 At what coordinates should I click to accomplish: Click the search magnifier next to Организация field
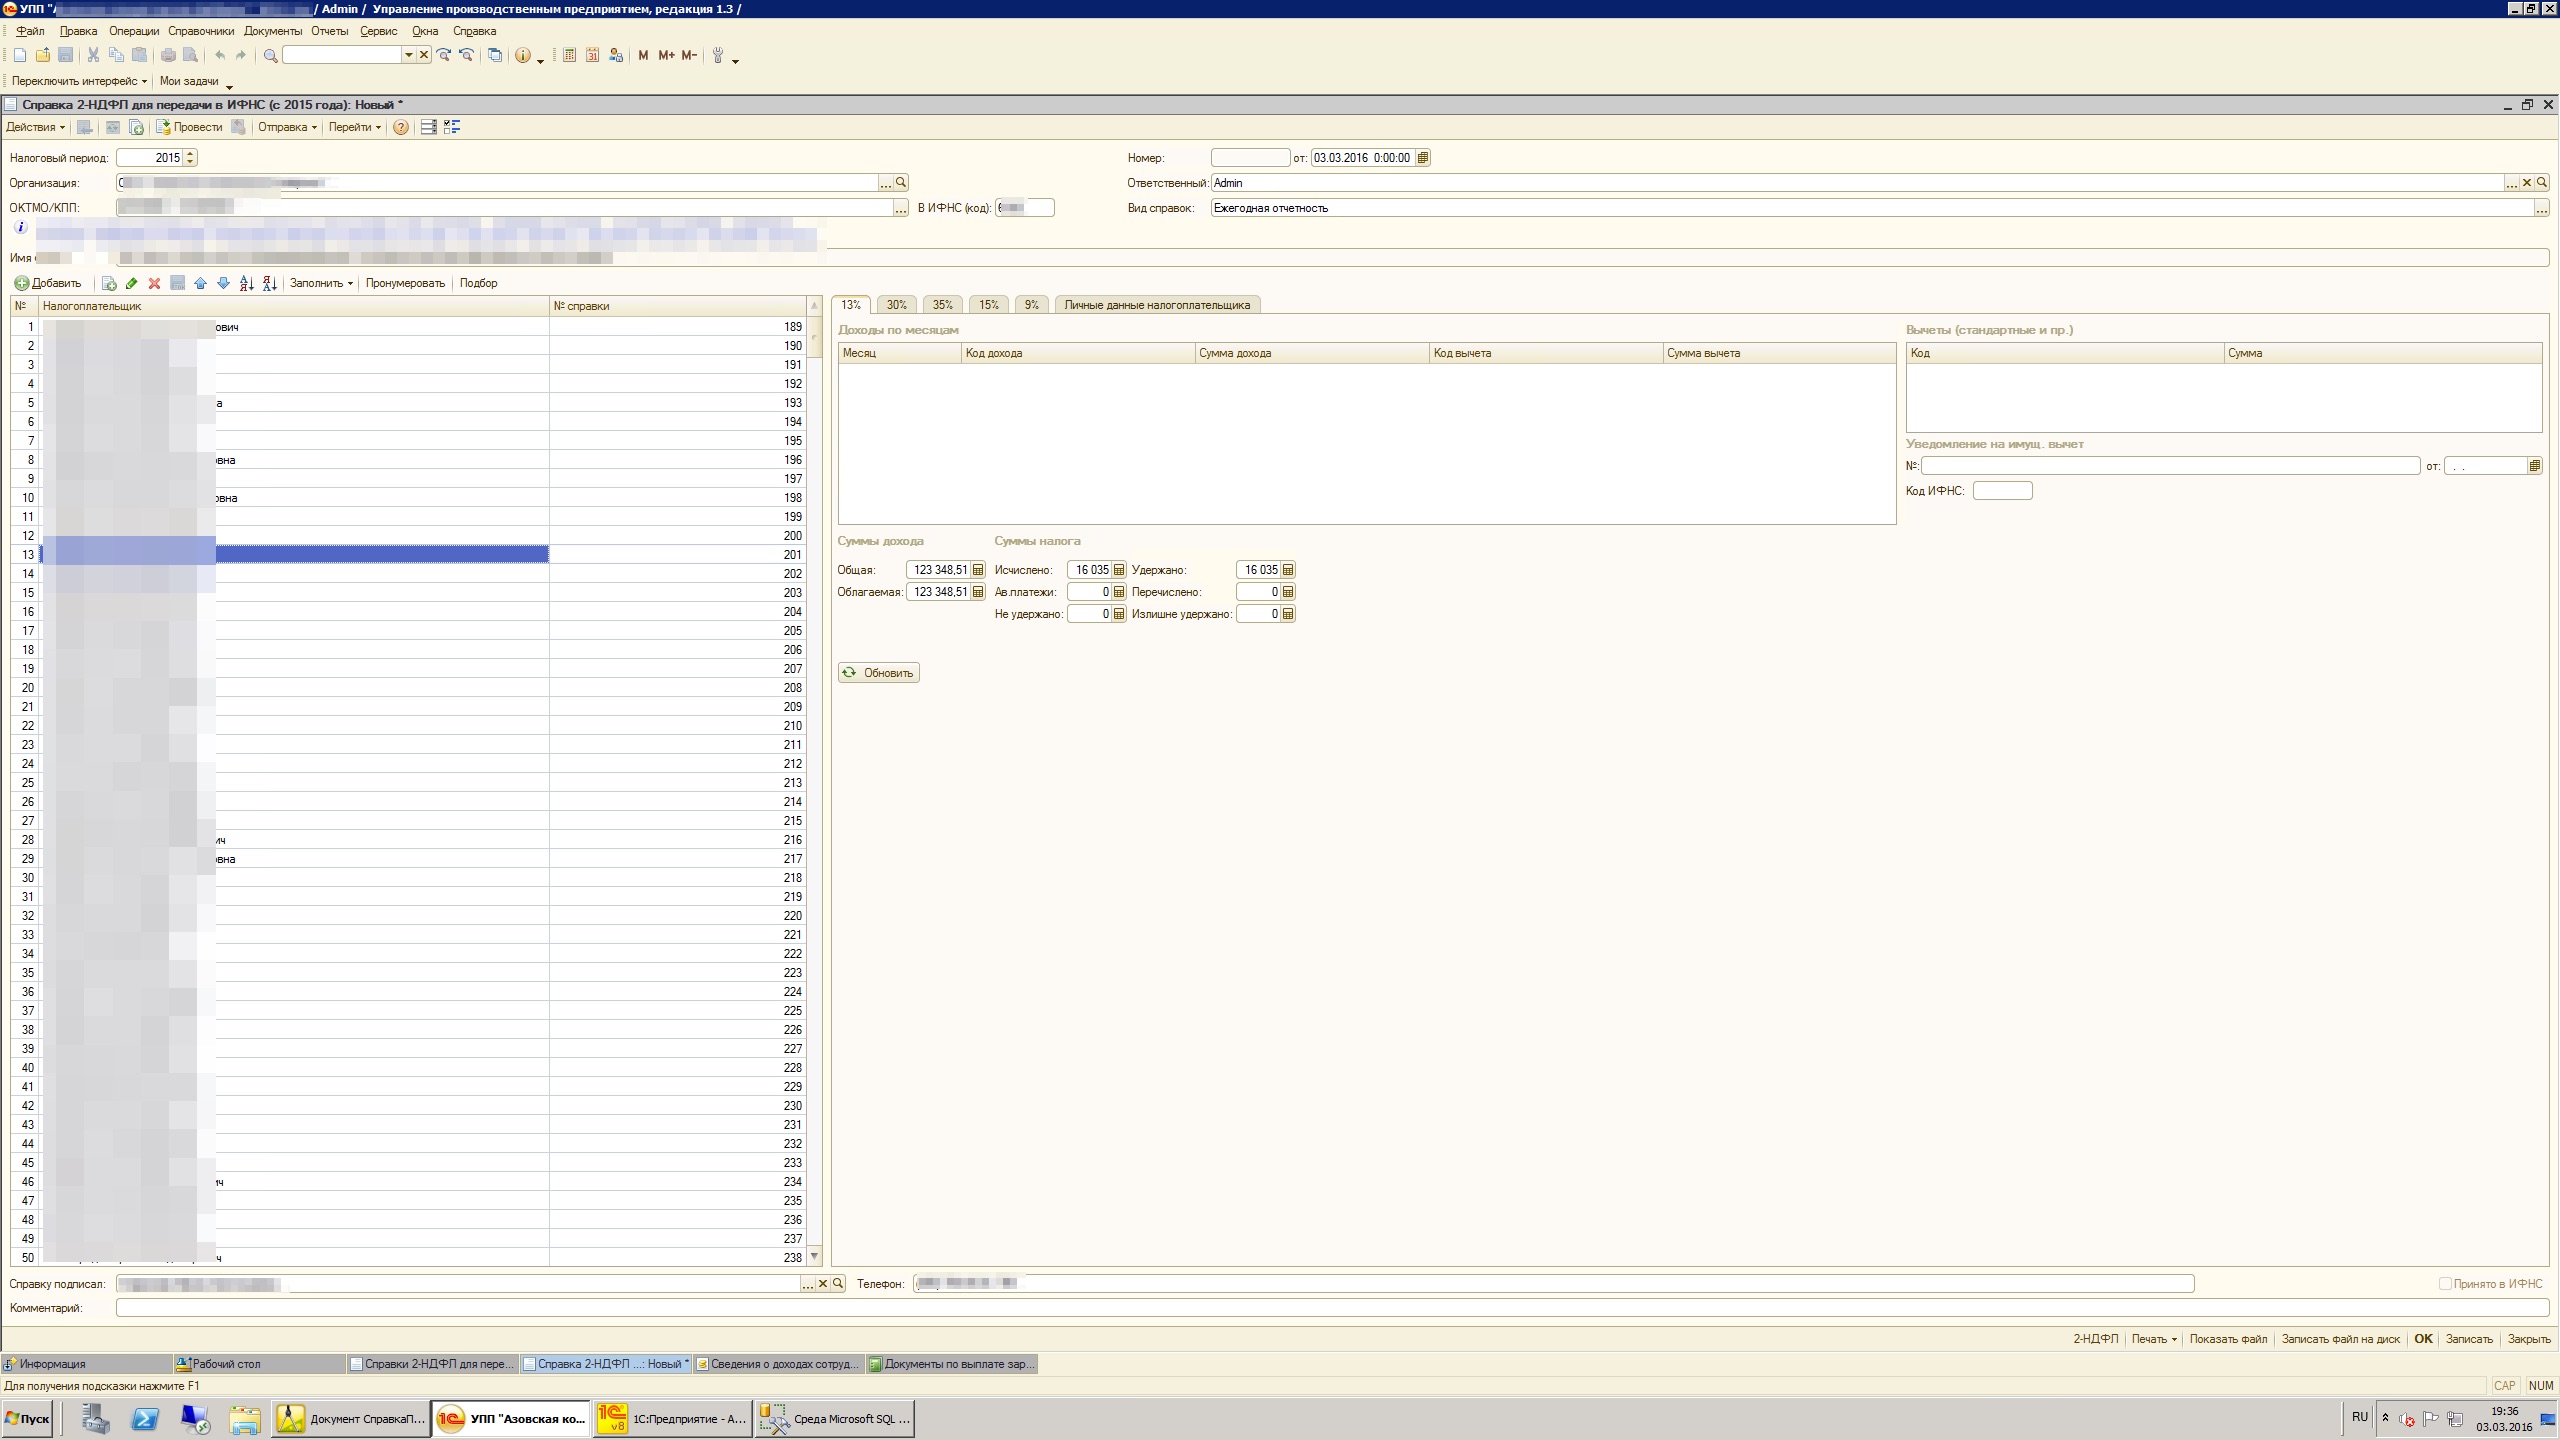pos(901,183)
